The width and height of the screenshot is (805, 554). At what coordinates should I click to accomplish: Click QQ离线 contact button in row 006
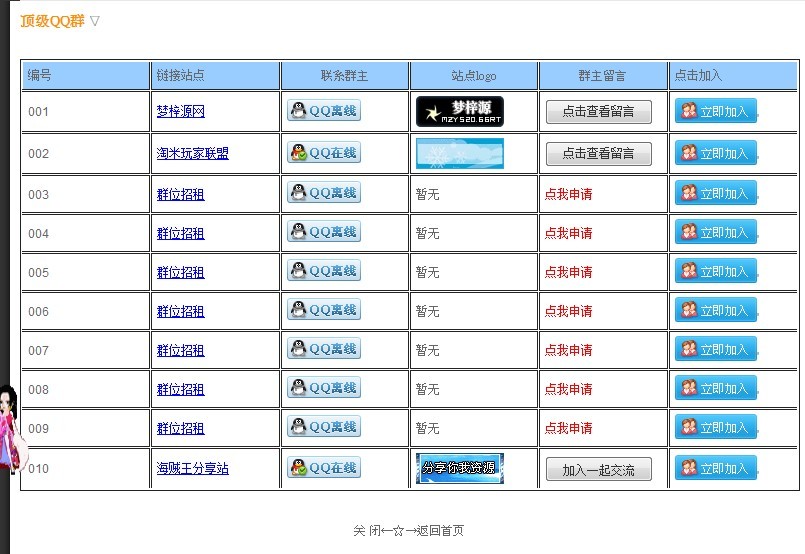click(x=324, y=310)
